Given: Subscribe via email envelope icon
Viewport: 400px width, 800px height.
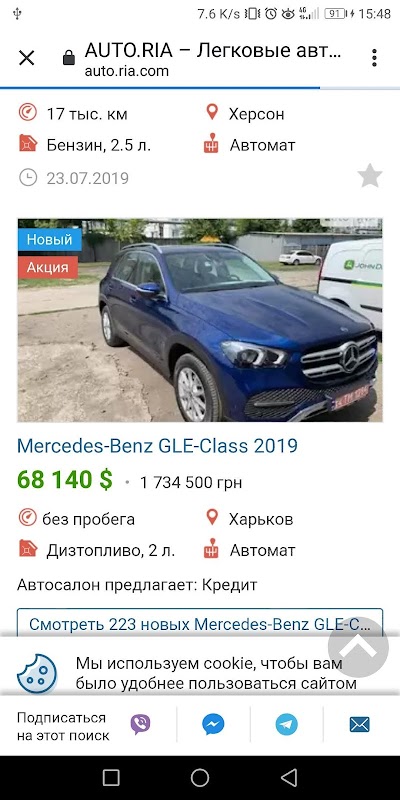Looking at the screenshot, I should (x=360, y=724).
